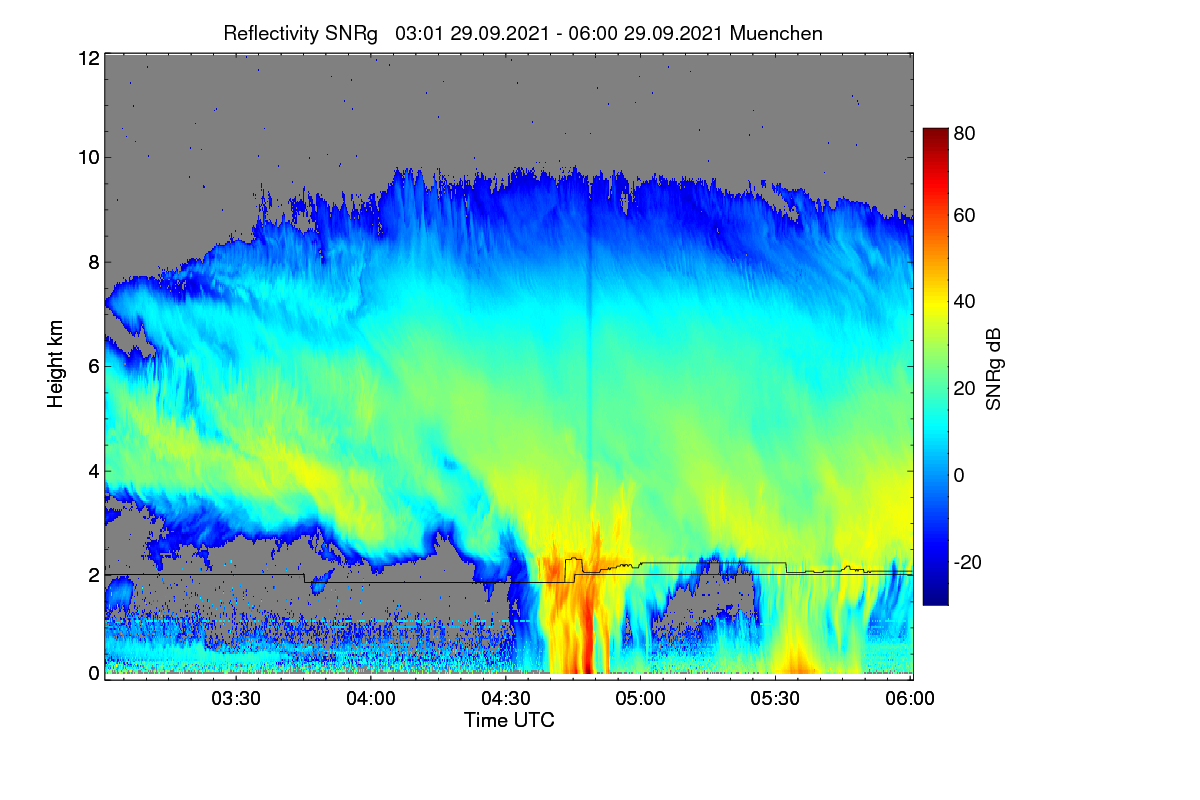This screenshot has height=800, width=1200.
Task: Click the SNRg colorbar gradient
Action: [x=935, y=366]
